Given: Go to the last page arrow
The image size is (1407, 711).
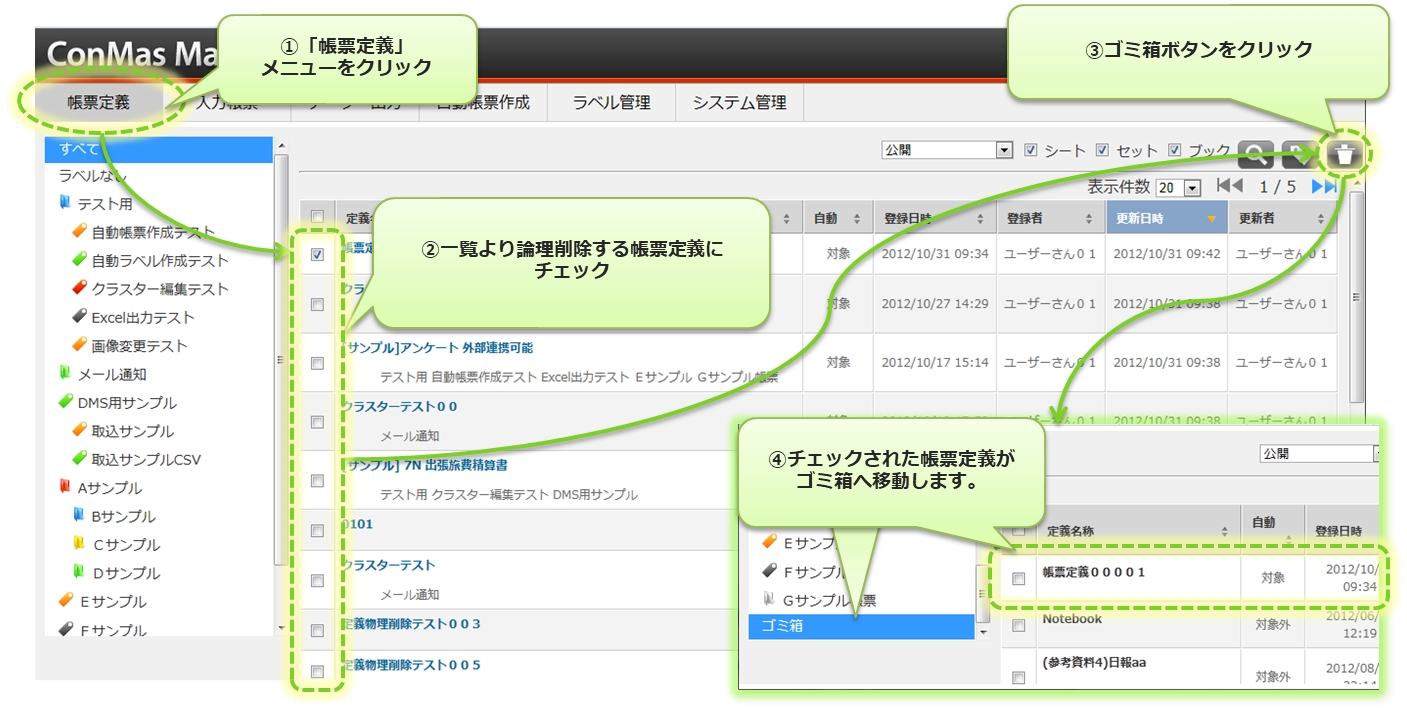Looking at the screenshot, I should (1324, 186).
